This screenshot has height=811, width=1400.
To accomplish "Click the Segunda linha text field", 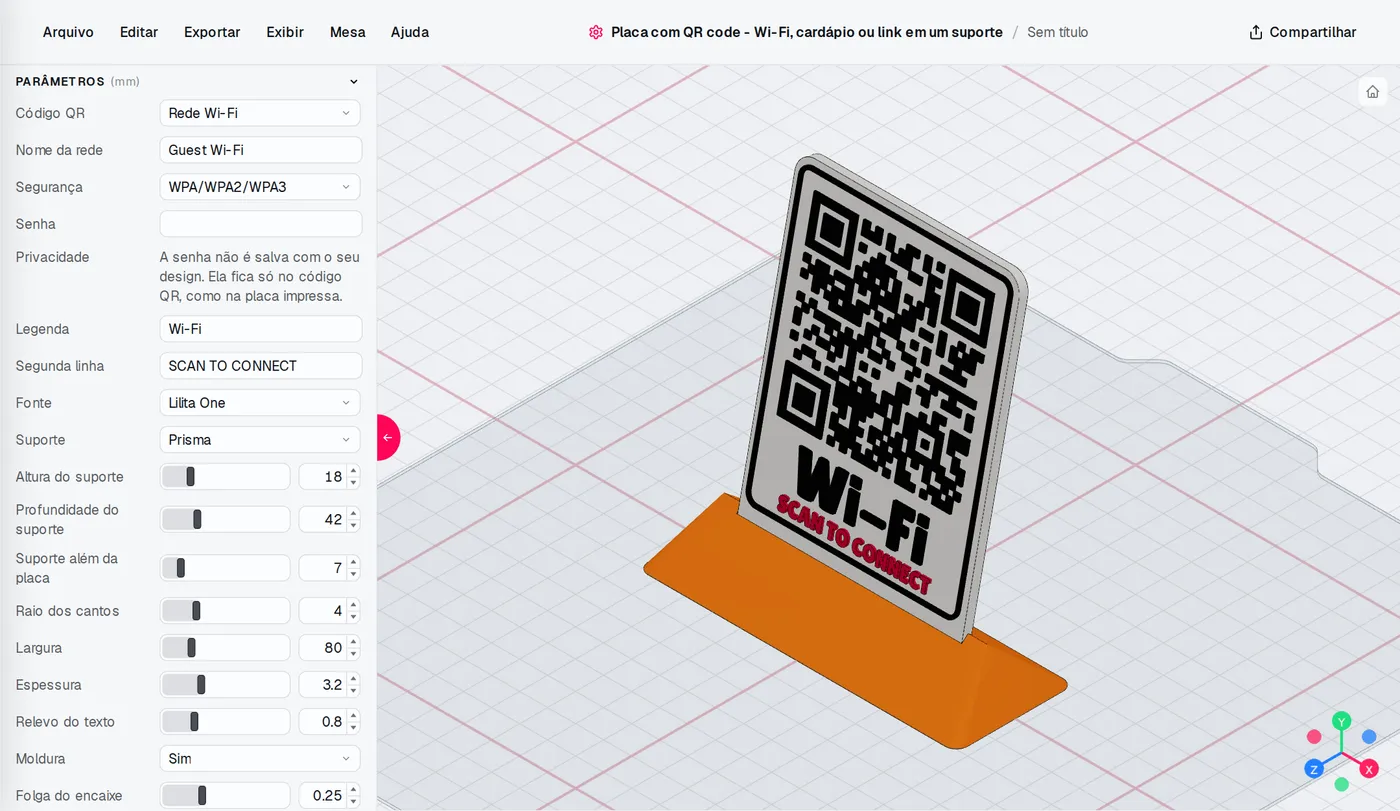I will (260, 366).
